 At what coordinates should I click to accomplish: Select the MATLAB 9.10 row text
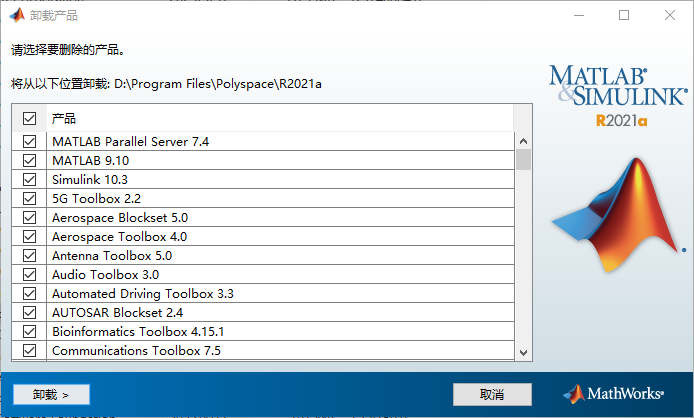(91, 160)
